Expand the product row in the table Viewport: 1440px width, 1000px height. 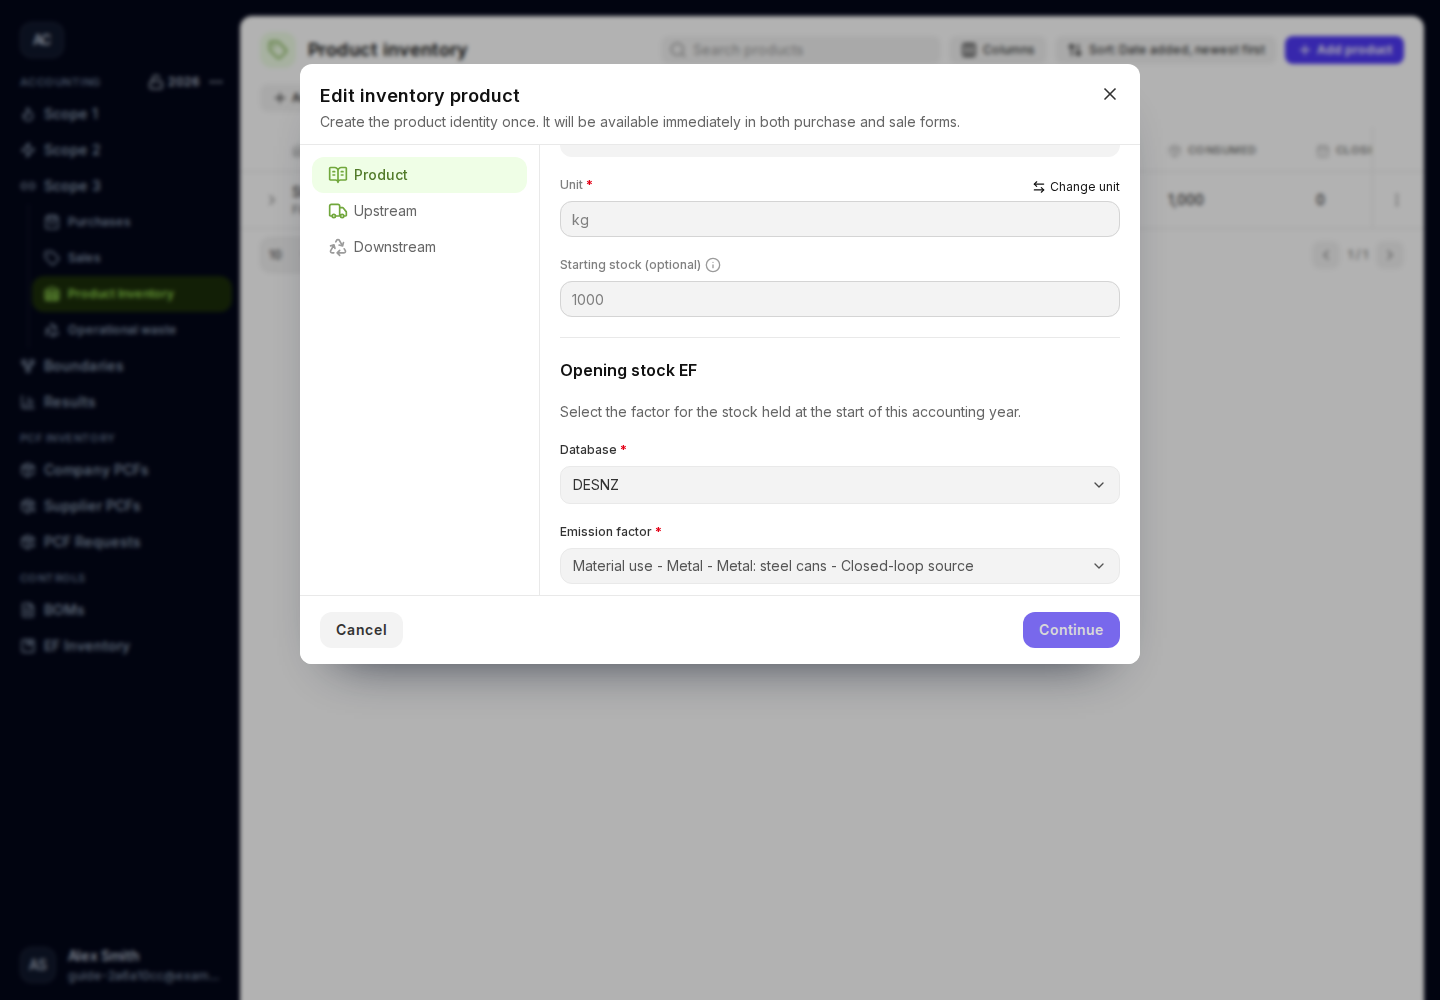[x=272, y=200]
